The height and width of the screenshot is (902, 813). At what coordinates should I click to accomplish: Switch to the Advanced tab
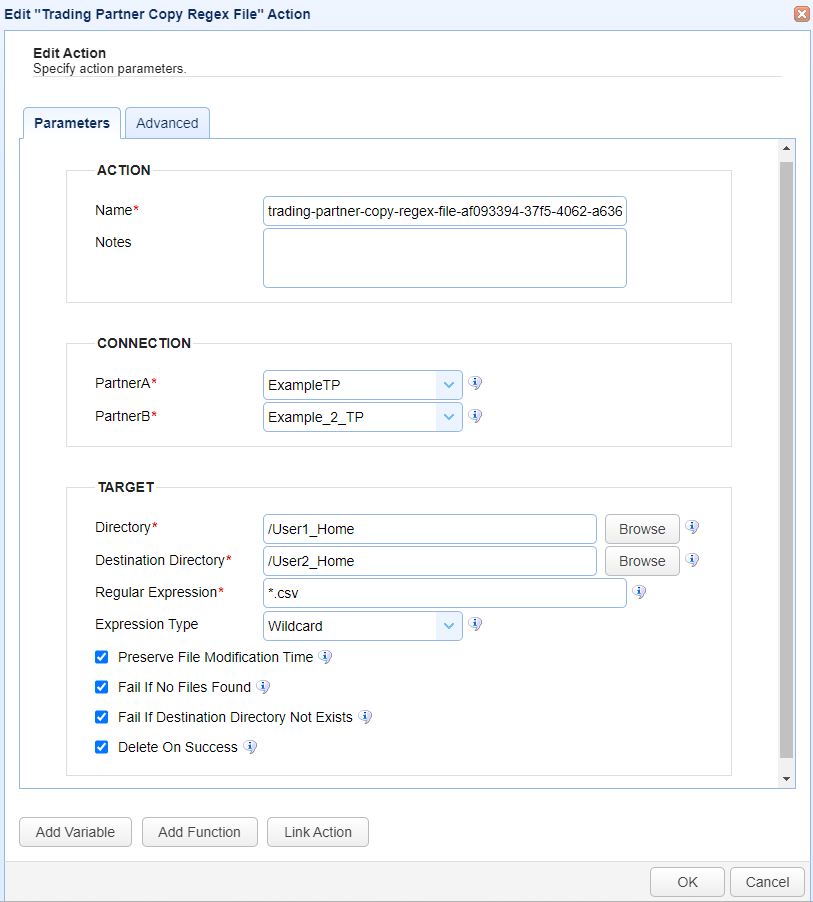[167, 123]
